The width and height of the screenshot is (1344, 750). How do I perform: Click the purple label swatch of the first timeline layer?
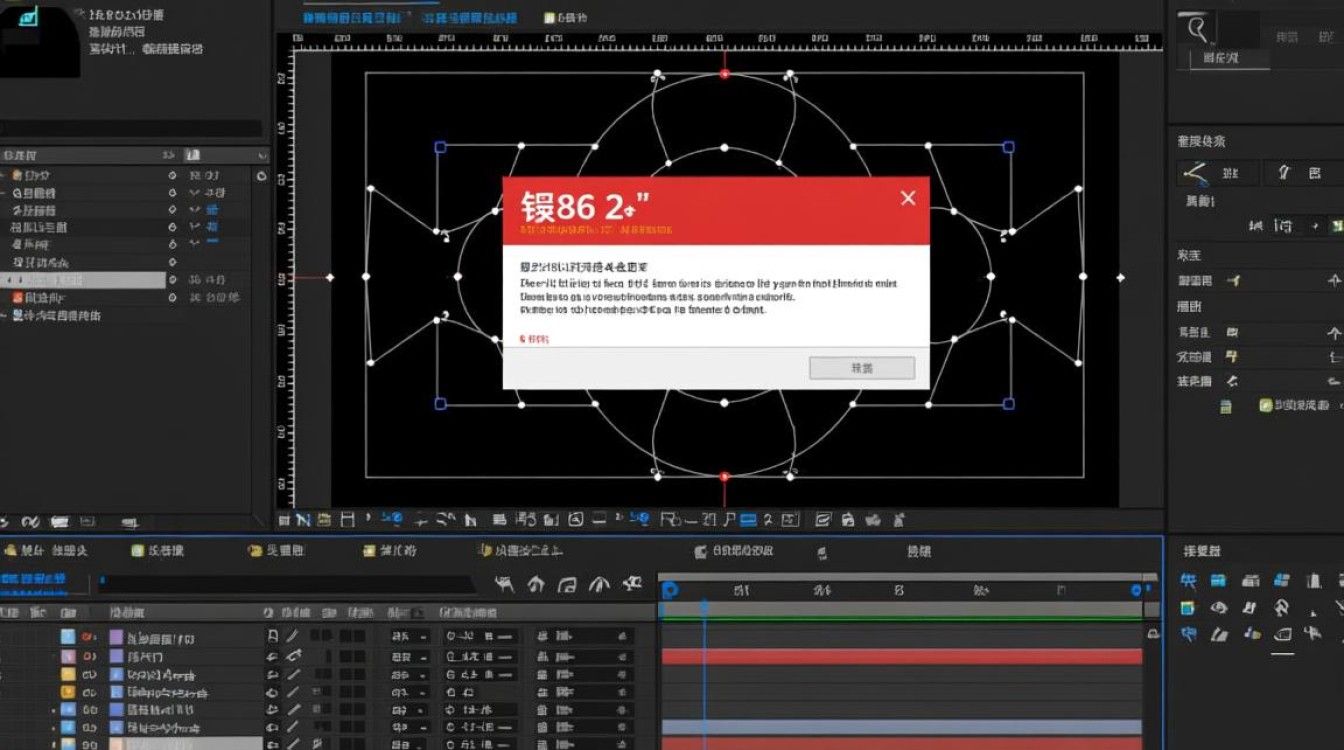tap(116, 637)
